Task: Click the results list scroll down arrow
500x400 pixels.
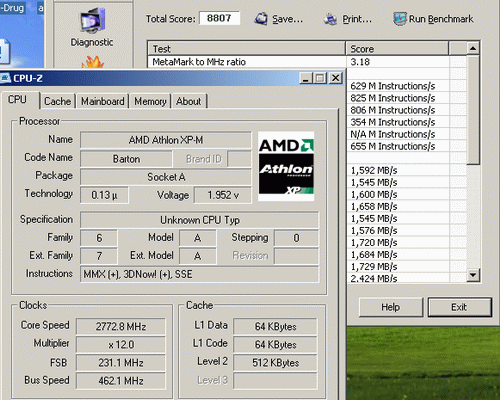Action: (x=473, y=275)
